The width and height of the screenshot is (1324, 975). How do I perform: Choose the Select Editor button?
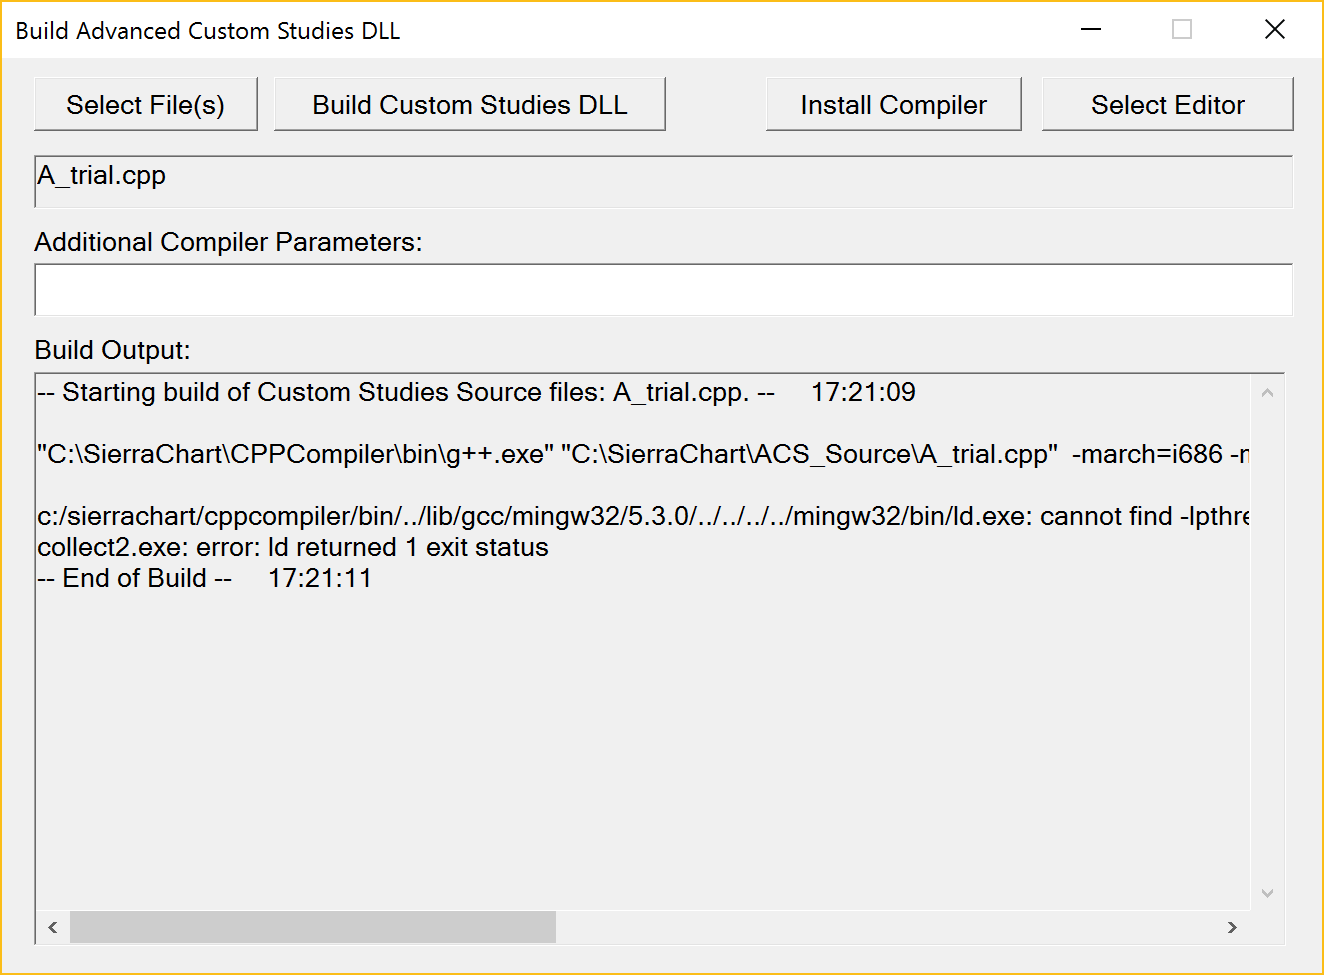point(1167,105)
